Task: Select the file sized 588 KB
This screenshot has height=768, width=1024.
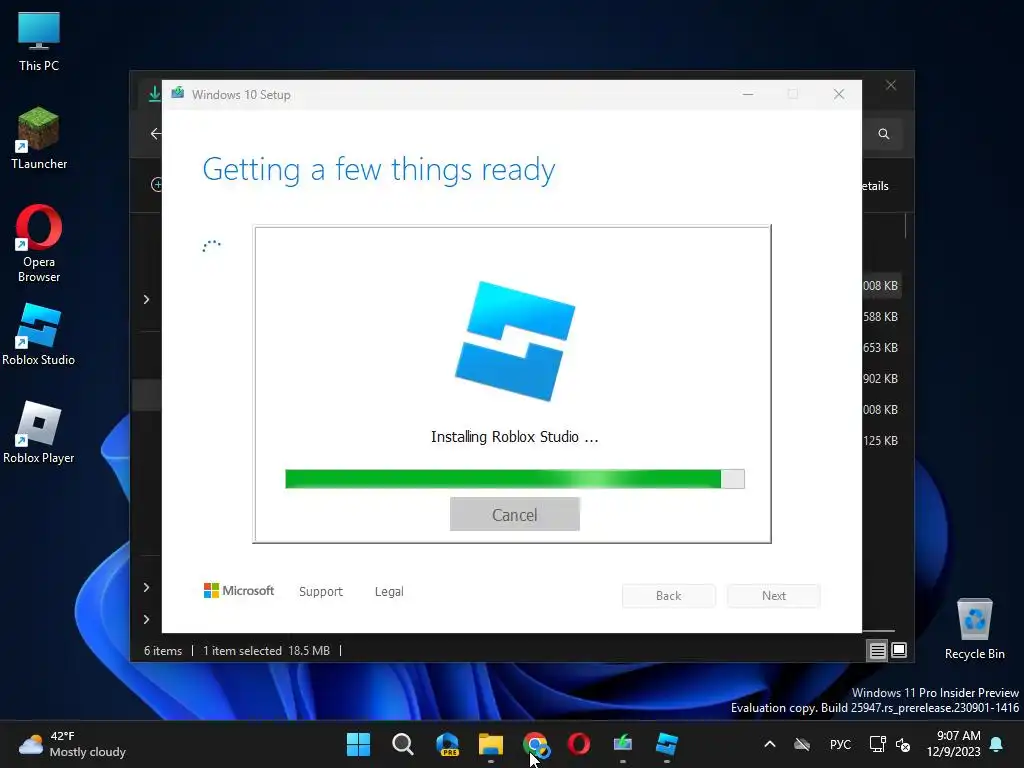Action: point(880,317)
